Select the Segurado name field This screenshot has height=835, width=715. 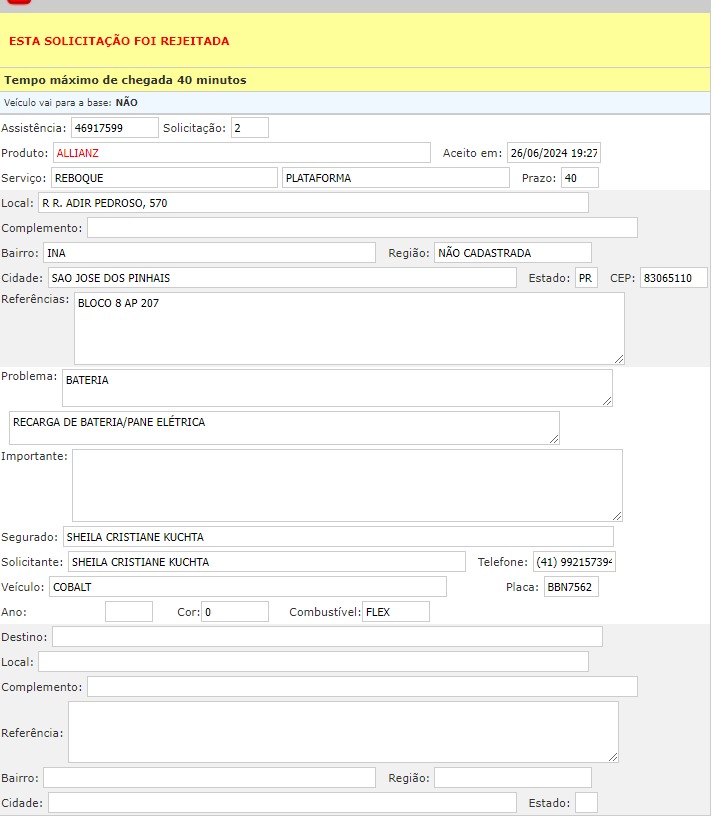tap(337, 537)
